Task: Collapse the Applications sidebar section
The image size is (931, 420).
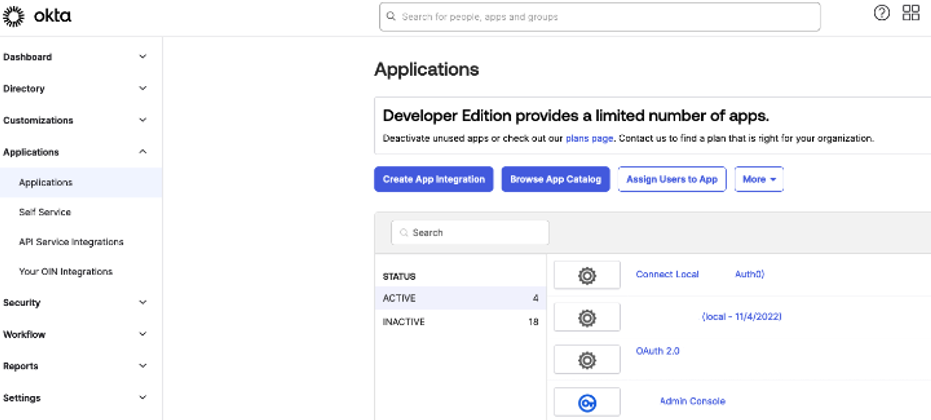Action: (x=75, y=152)
